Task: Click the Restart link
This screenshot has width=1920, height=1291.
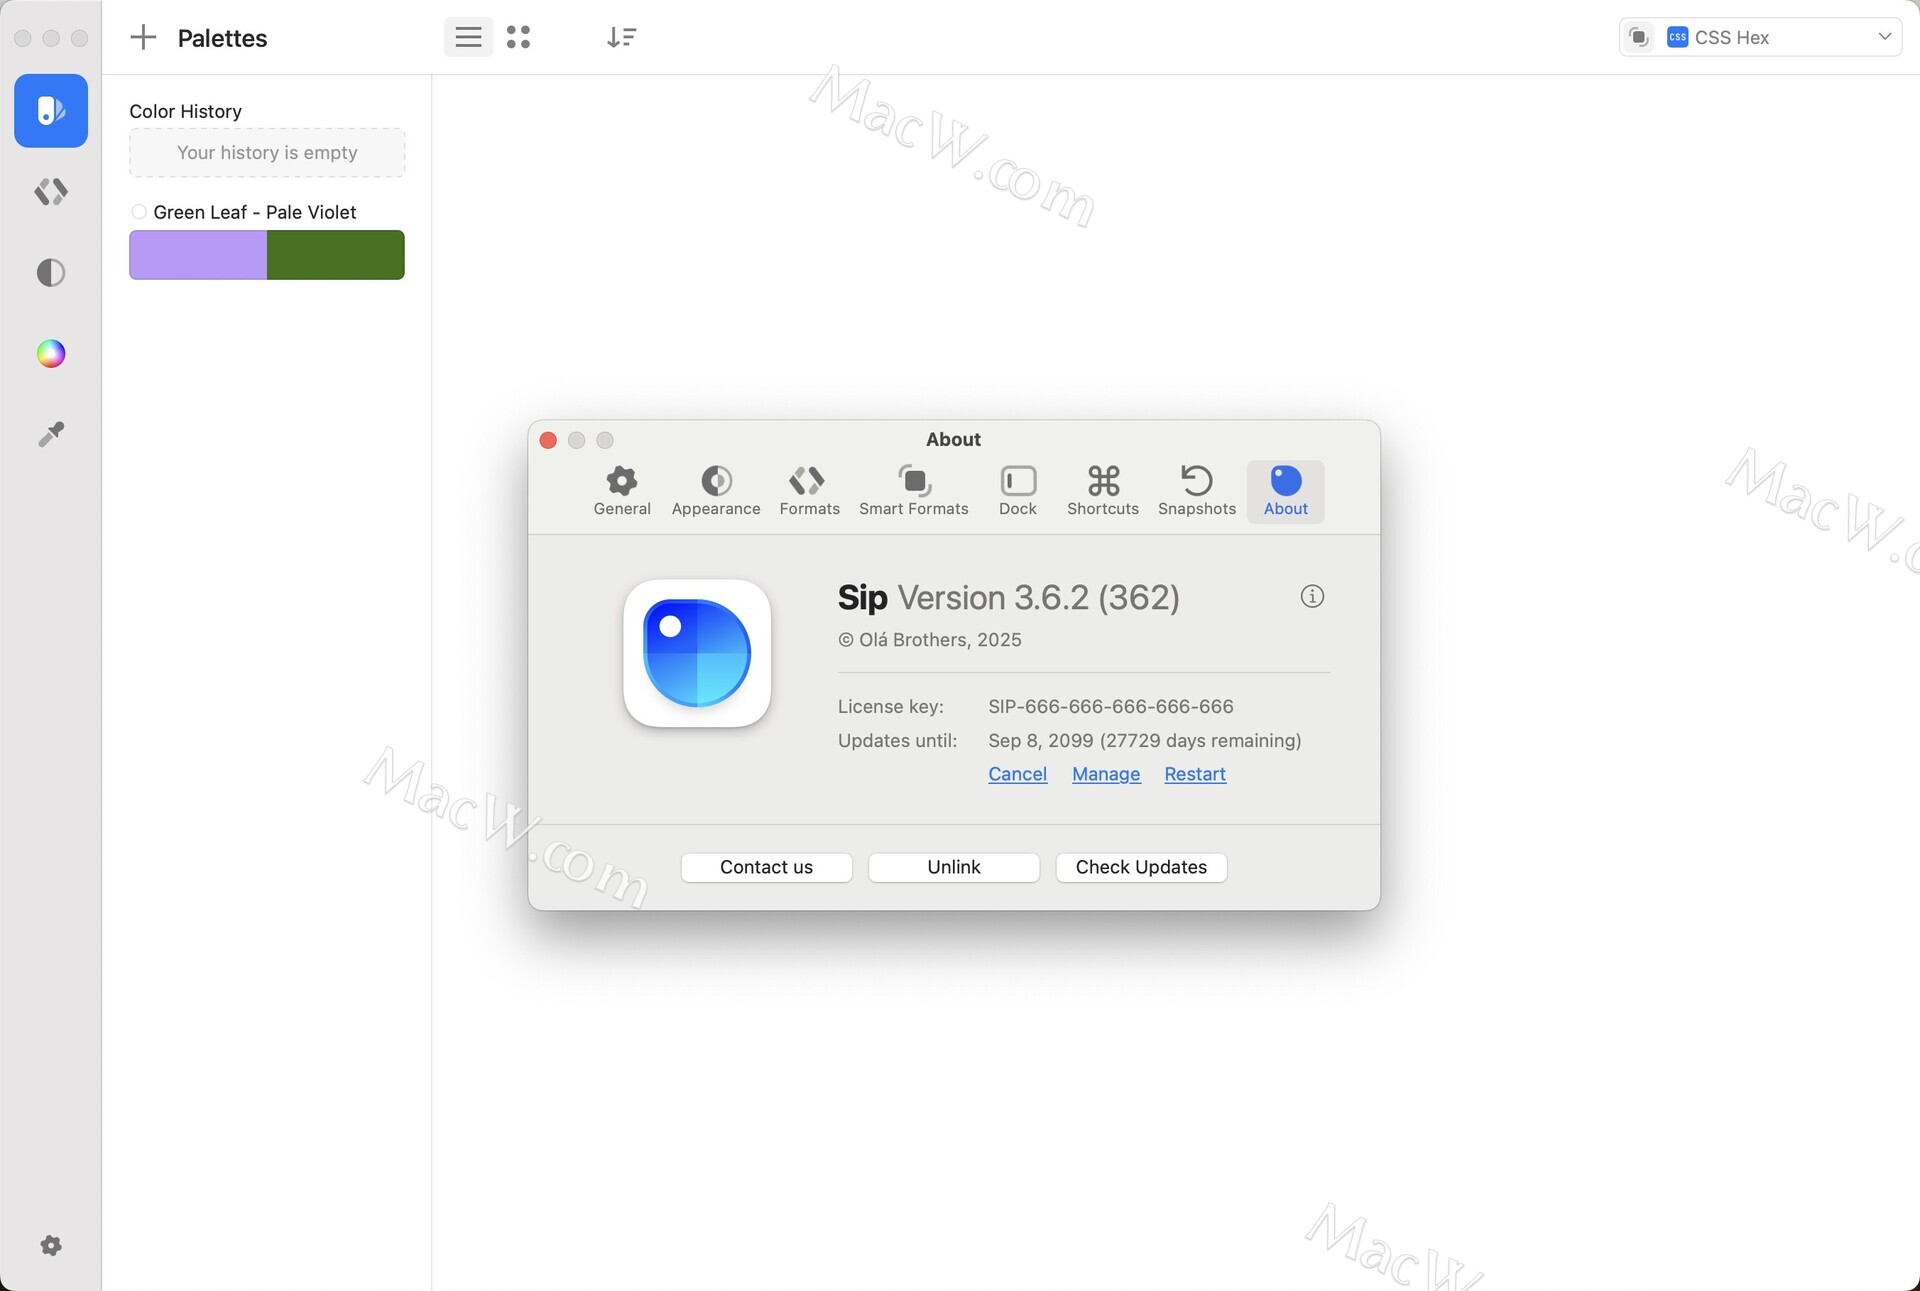Action: coord(1195,774)
